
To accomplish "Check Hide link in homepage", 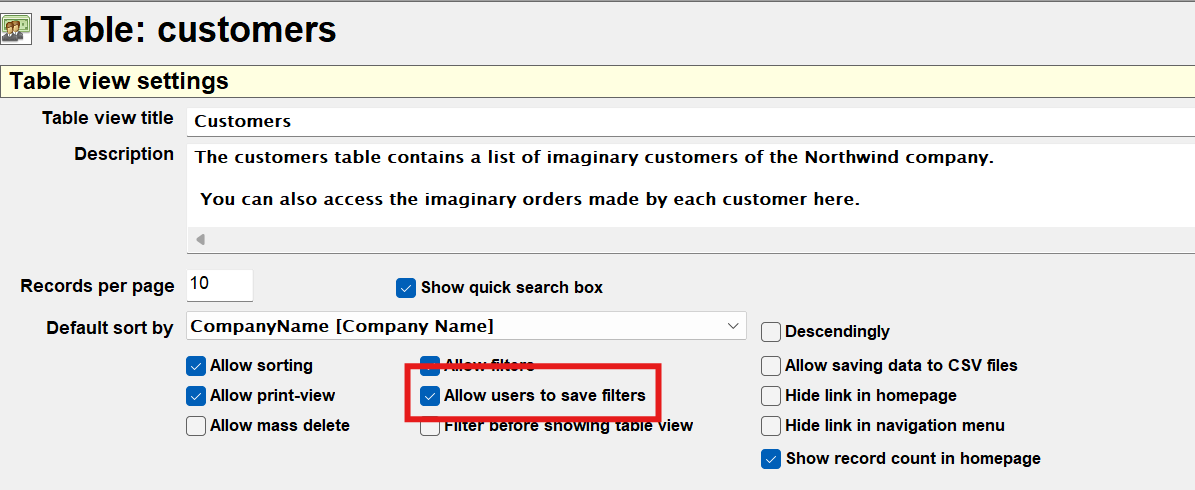I will click(x=771, y=396).
